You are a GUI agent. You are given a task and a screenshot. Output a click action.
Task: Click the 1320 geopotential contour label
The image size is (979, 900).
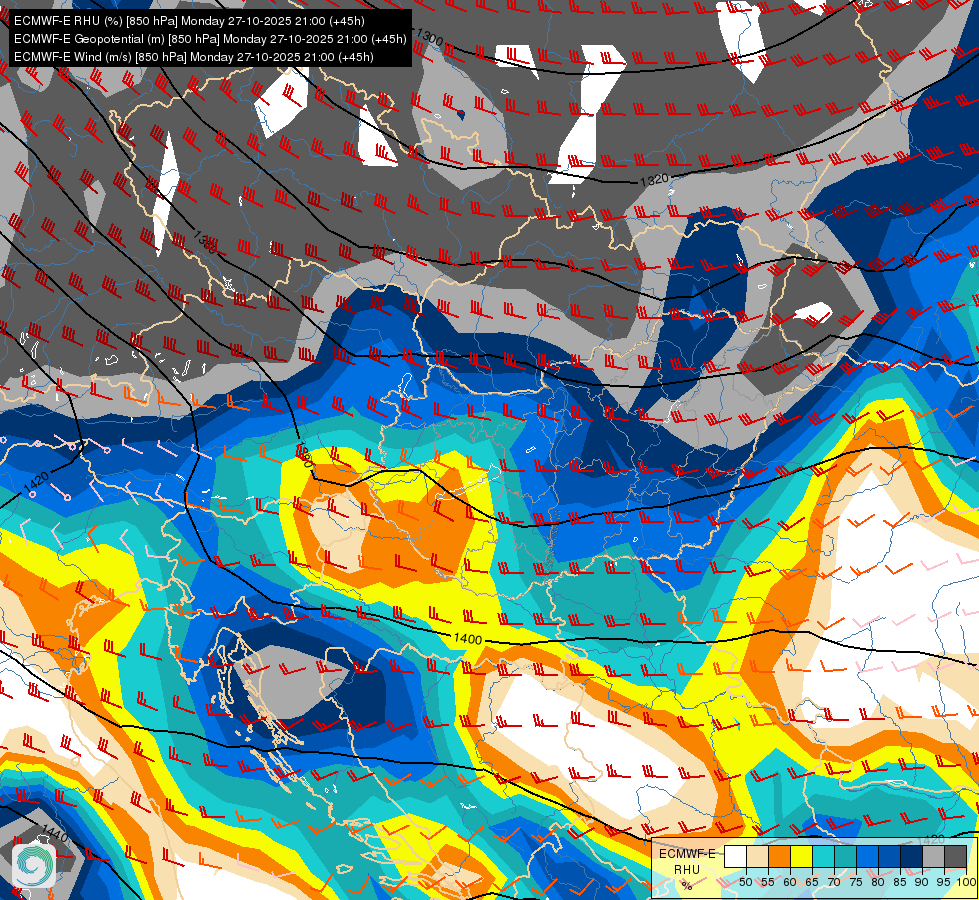654,180
